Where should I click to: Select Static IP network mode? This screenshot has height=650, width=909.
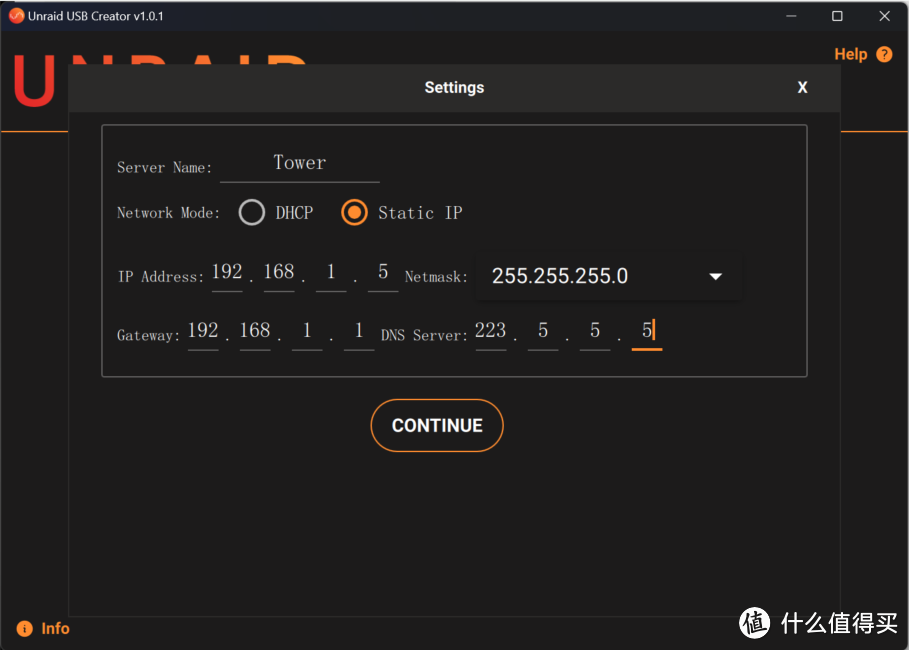tap(354, 212)
